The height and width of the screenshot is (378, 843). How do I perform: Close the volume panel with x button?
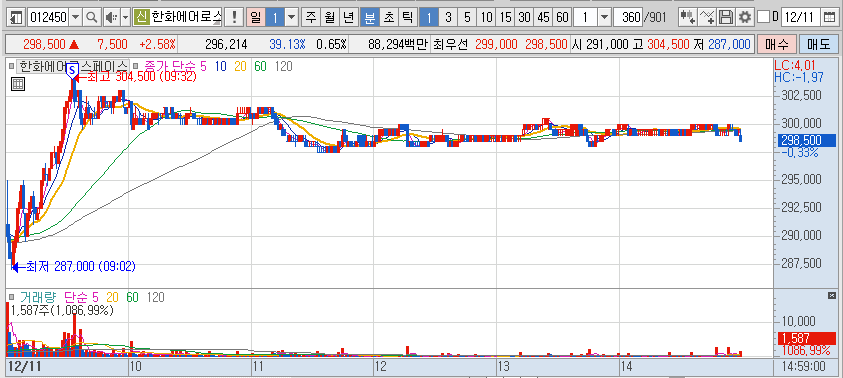pyautogui.click(x=832, y=296)
